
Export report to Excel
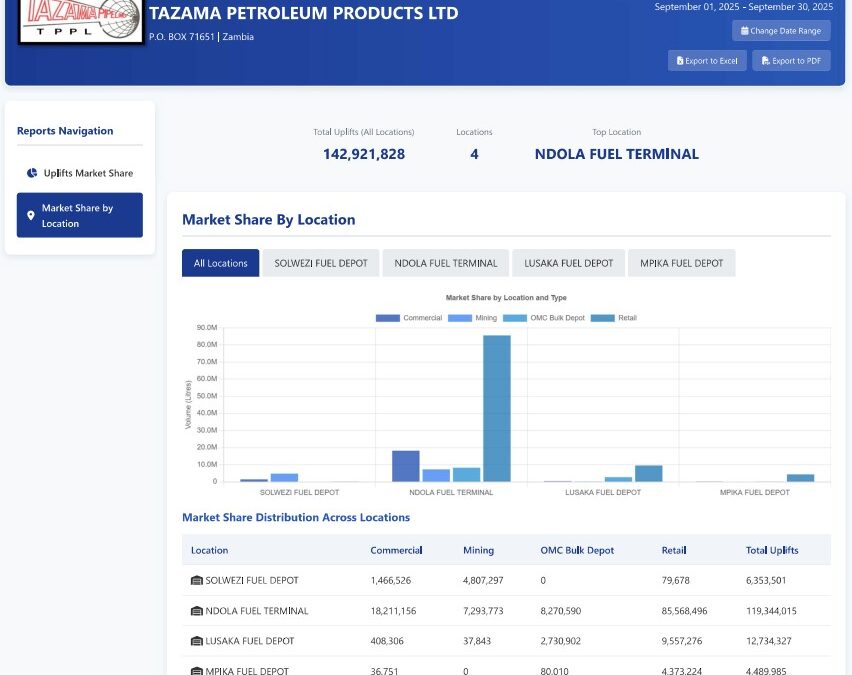(707, 61)
